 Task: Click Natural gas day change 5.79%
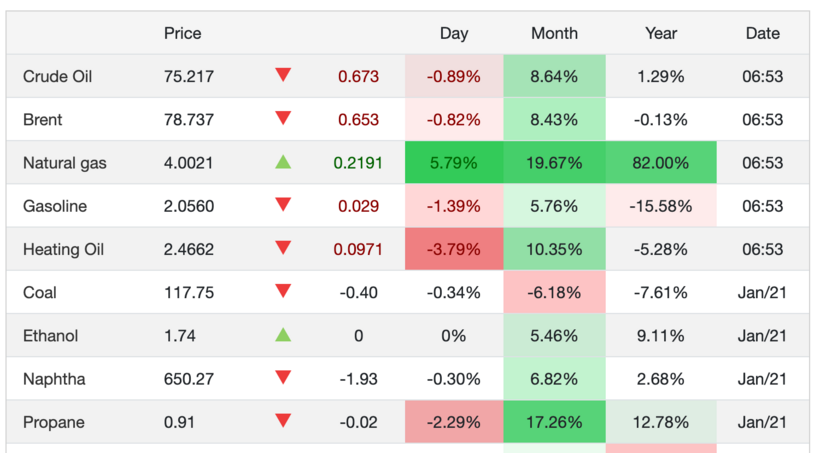[453, 163]
